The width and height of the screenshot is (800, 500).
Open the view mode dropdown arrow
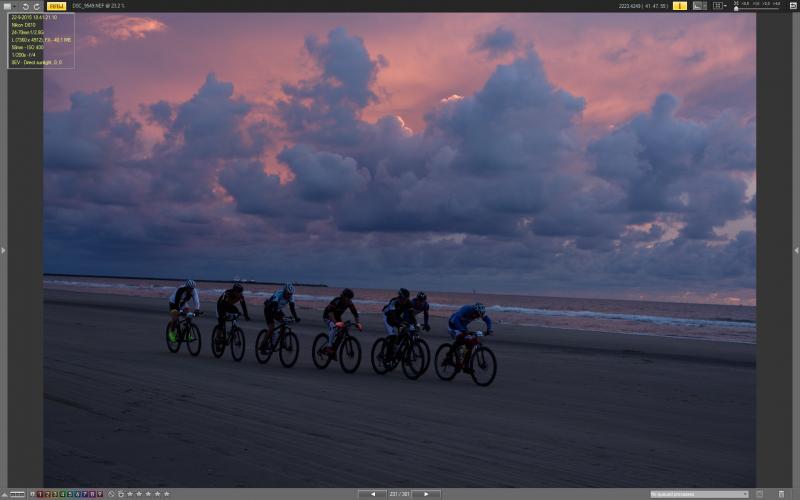[14, 6]
